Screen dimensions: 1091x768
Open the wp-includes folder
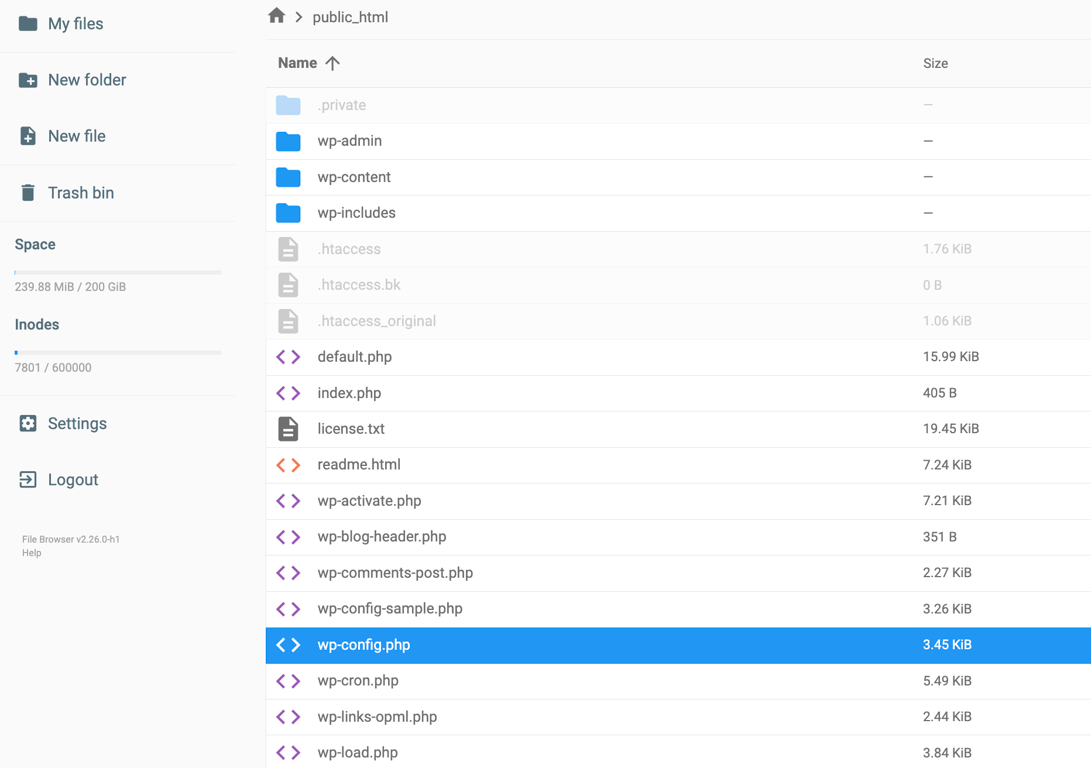point(287,212)
